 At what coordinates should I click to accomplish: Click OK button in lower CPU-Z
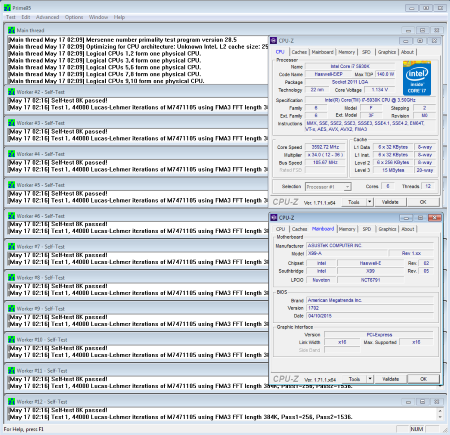(x=423, y=379)
